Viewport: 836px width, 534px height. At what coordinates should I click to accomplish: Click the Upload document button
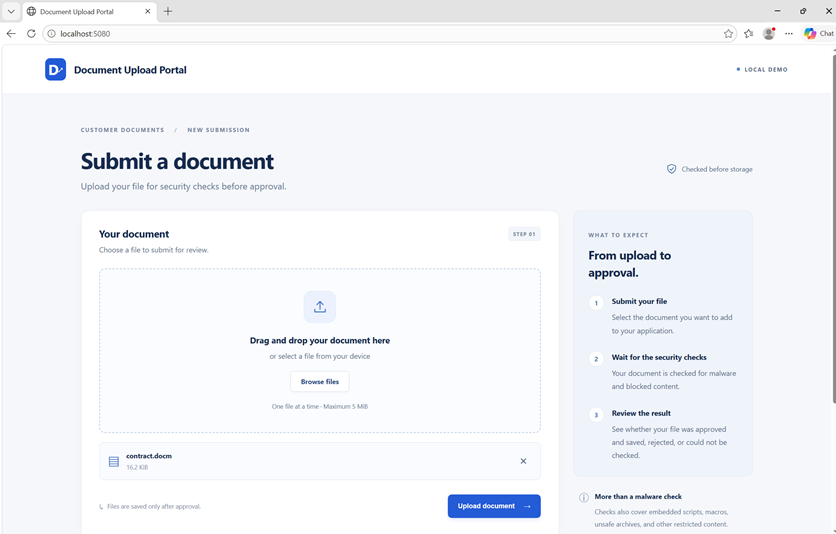[x=494, y=506]
